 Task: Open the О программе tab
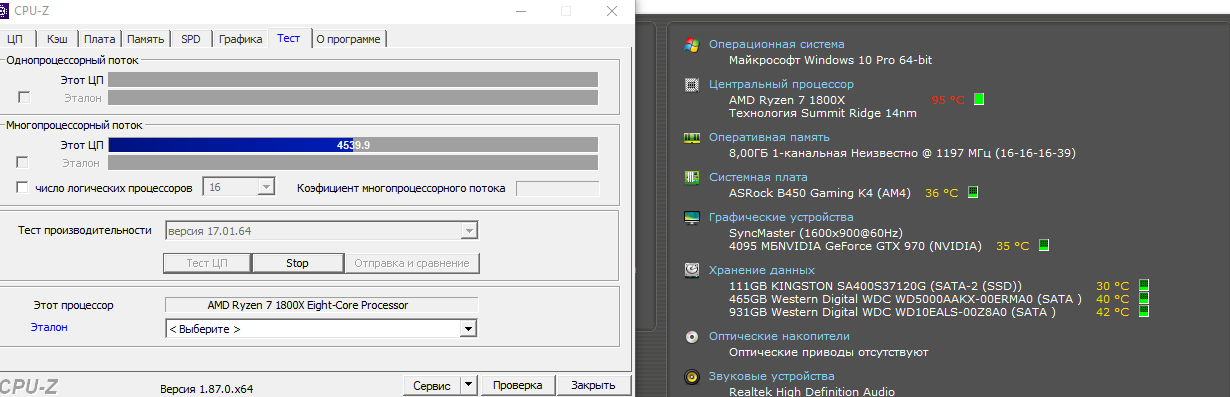[x=348, y=39]
